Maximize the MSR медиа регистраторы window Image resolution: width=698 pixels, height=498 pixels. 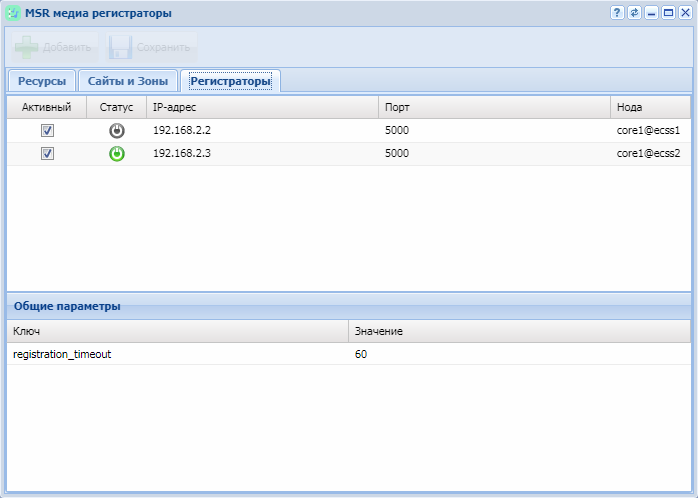tap(668, 12)
